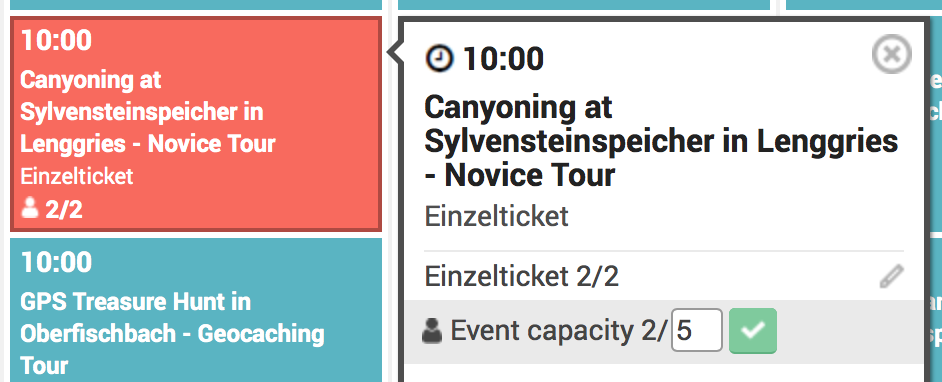Click the 2/2 count on red card
Image resolution: width=942 pixels, height=382 pixels.
[64, 210]
